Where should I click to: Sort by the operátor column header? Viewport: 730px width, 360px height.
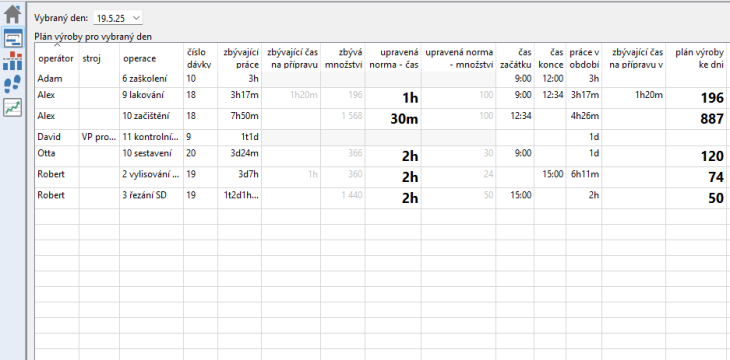pyautogui.click(x=56, y=58)
